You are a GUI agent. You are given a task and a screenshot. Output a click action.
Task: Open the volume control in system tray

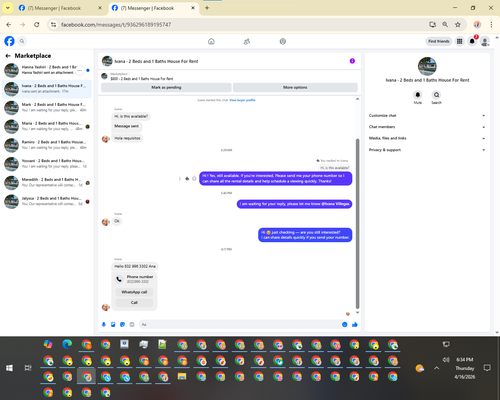coord(446,360)
